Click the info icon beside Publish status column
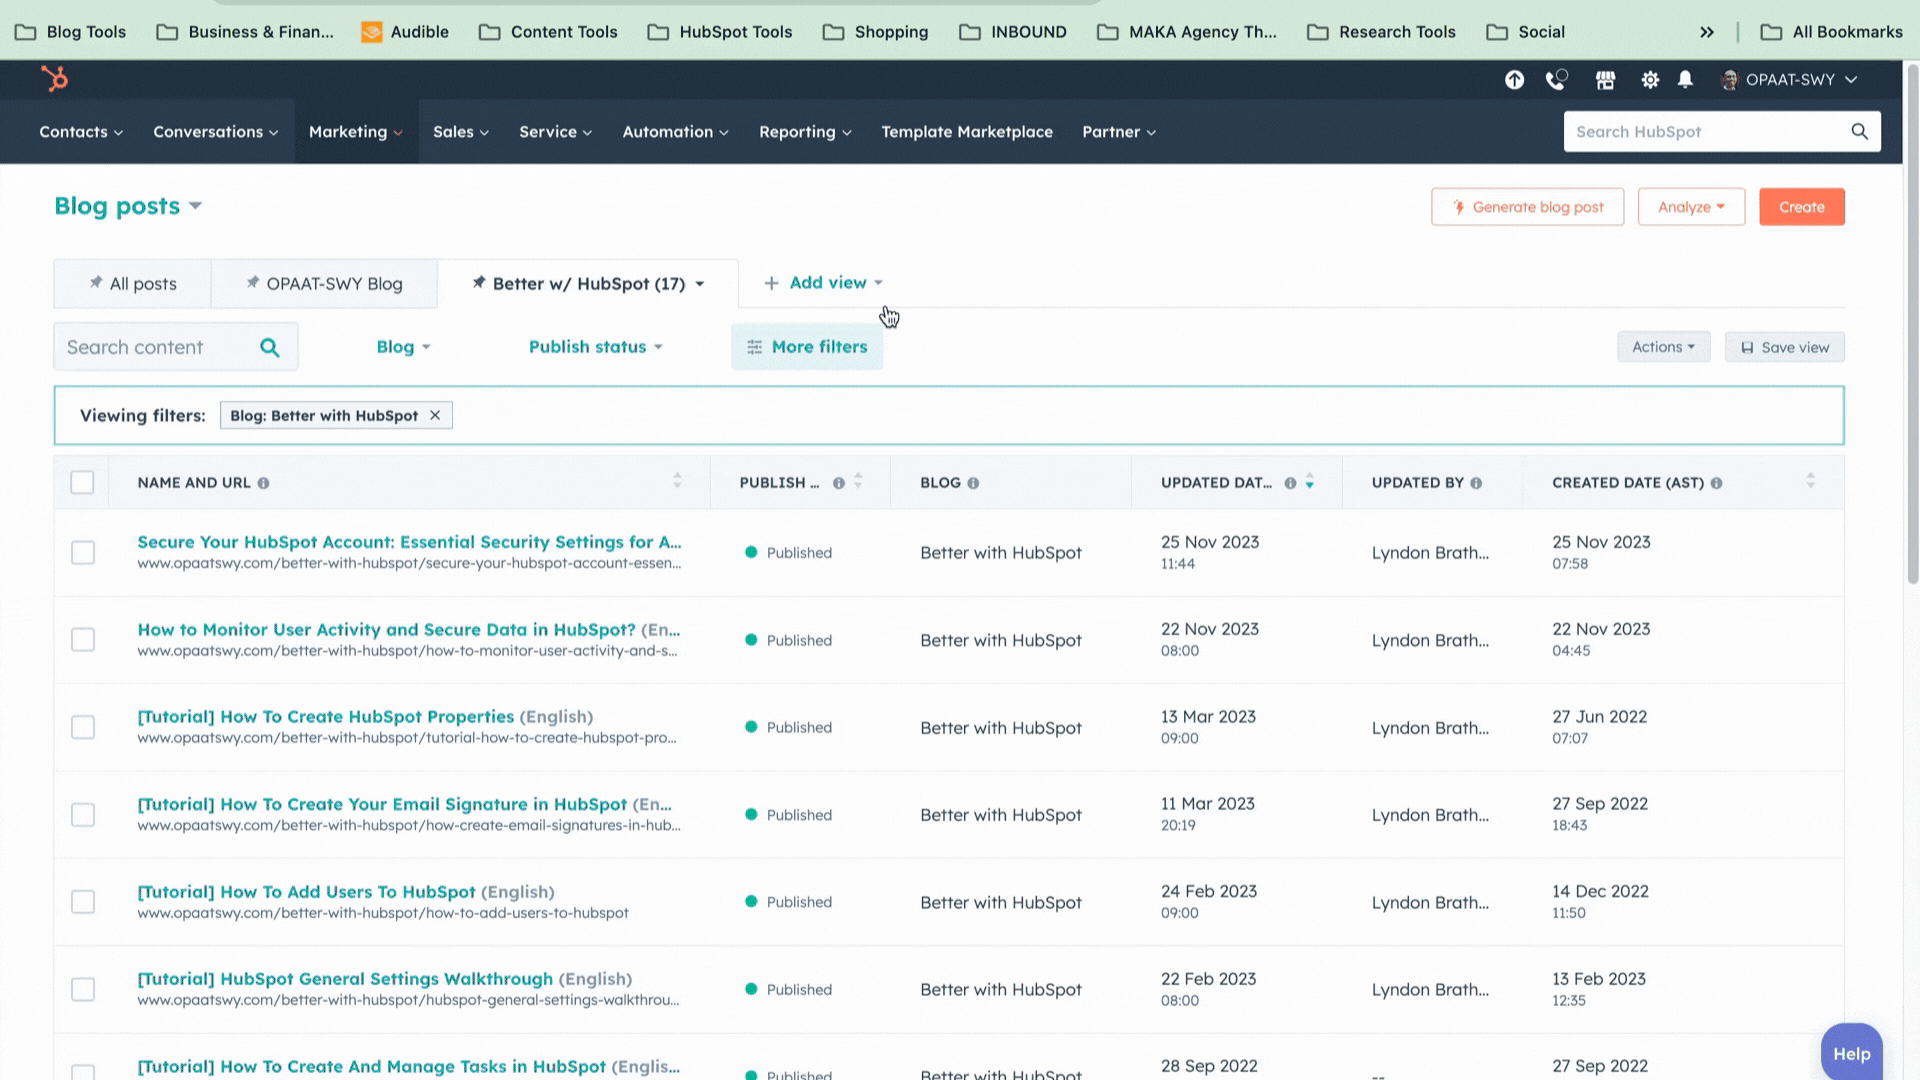The width and height of the screenshot is (1920, 1080). click(x=839, y=483)
